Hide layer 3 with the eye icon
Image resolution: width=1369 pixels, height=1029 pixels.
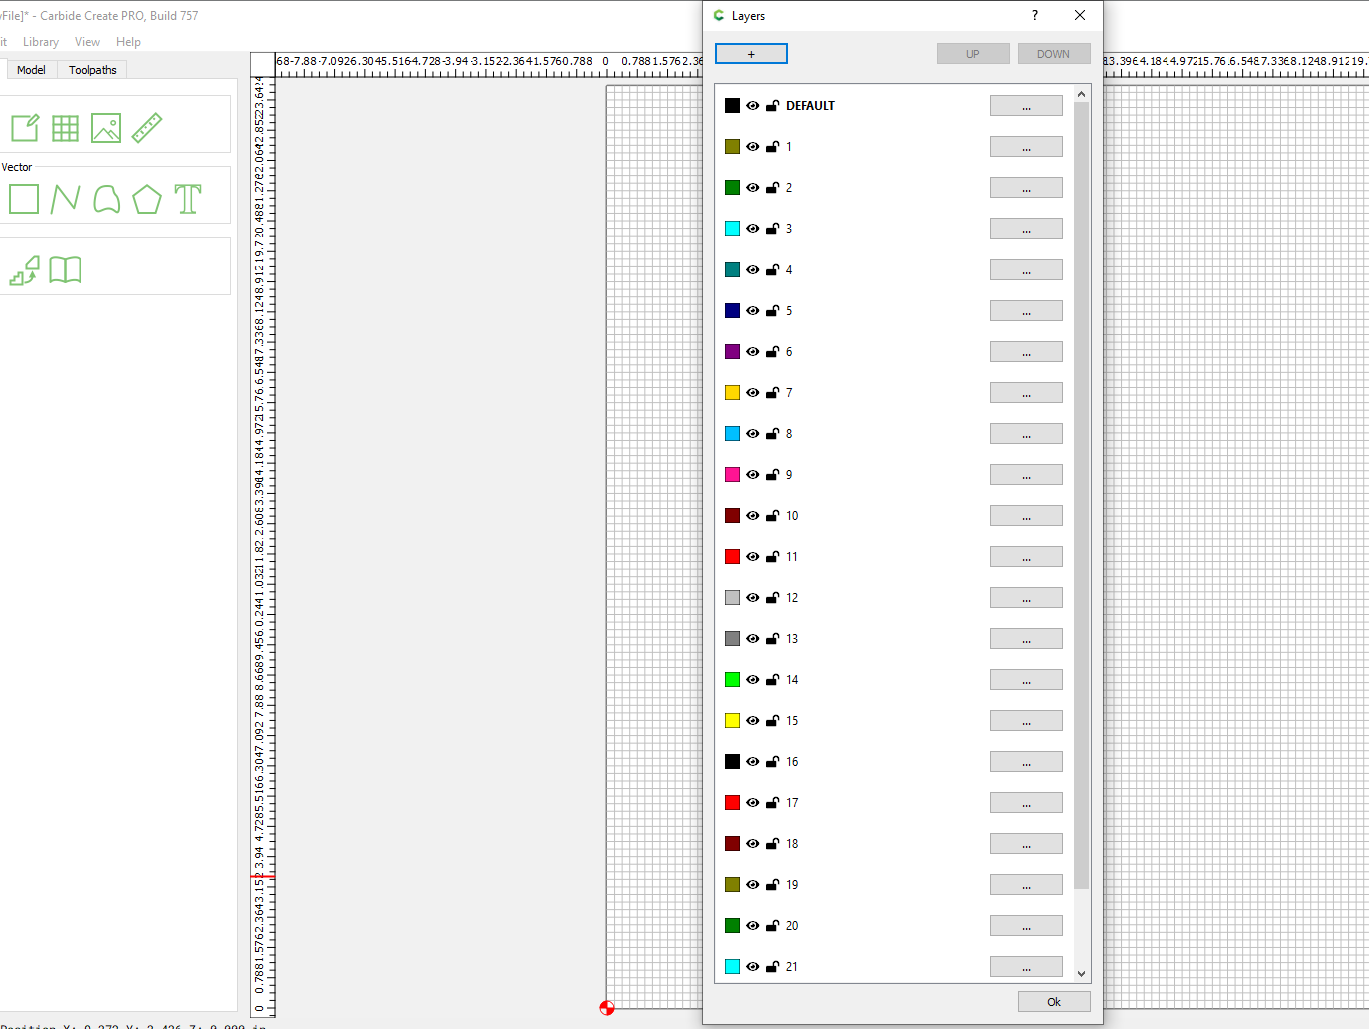(753, 229)
